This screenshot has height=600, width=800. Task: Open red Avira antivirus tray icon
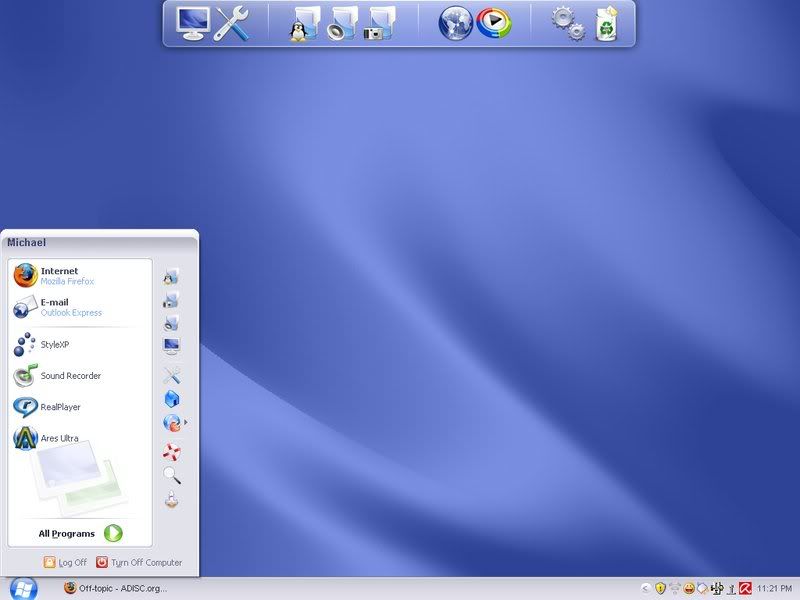[x=745, y=588]
